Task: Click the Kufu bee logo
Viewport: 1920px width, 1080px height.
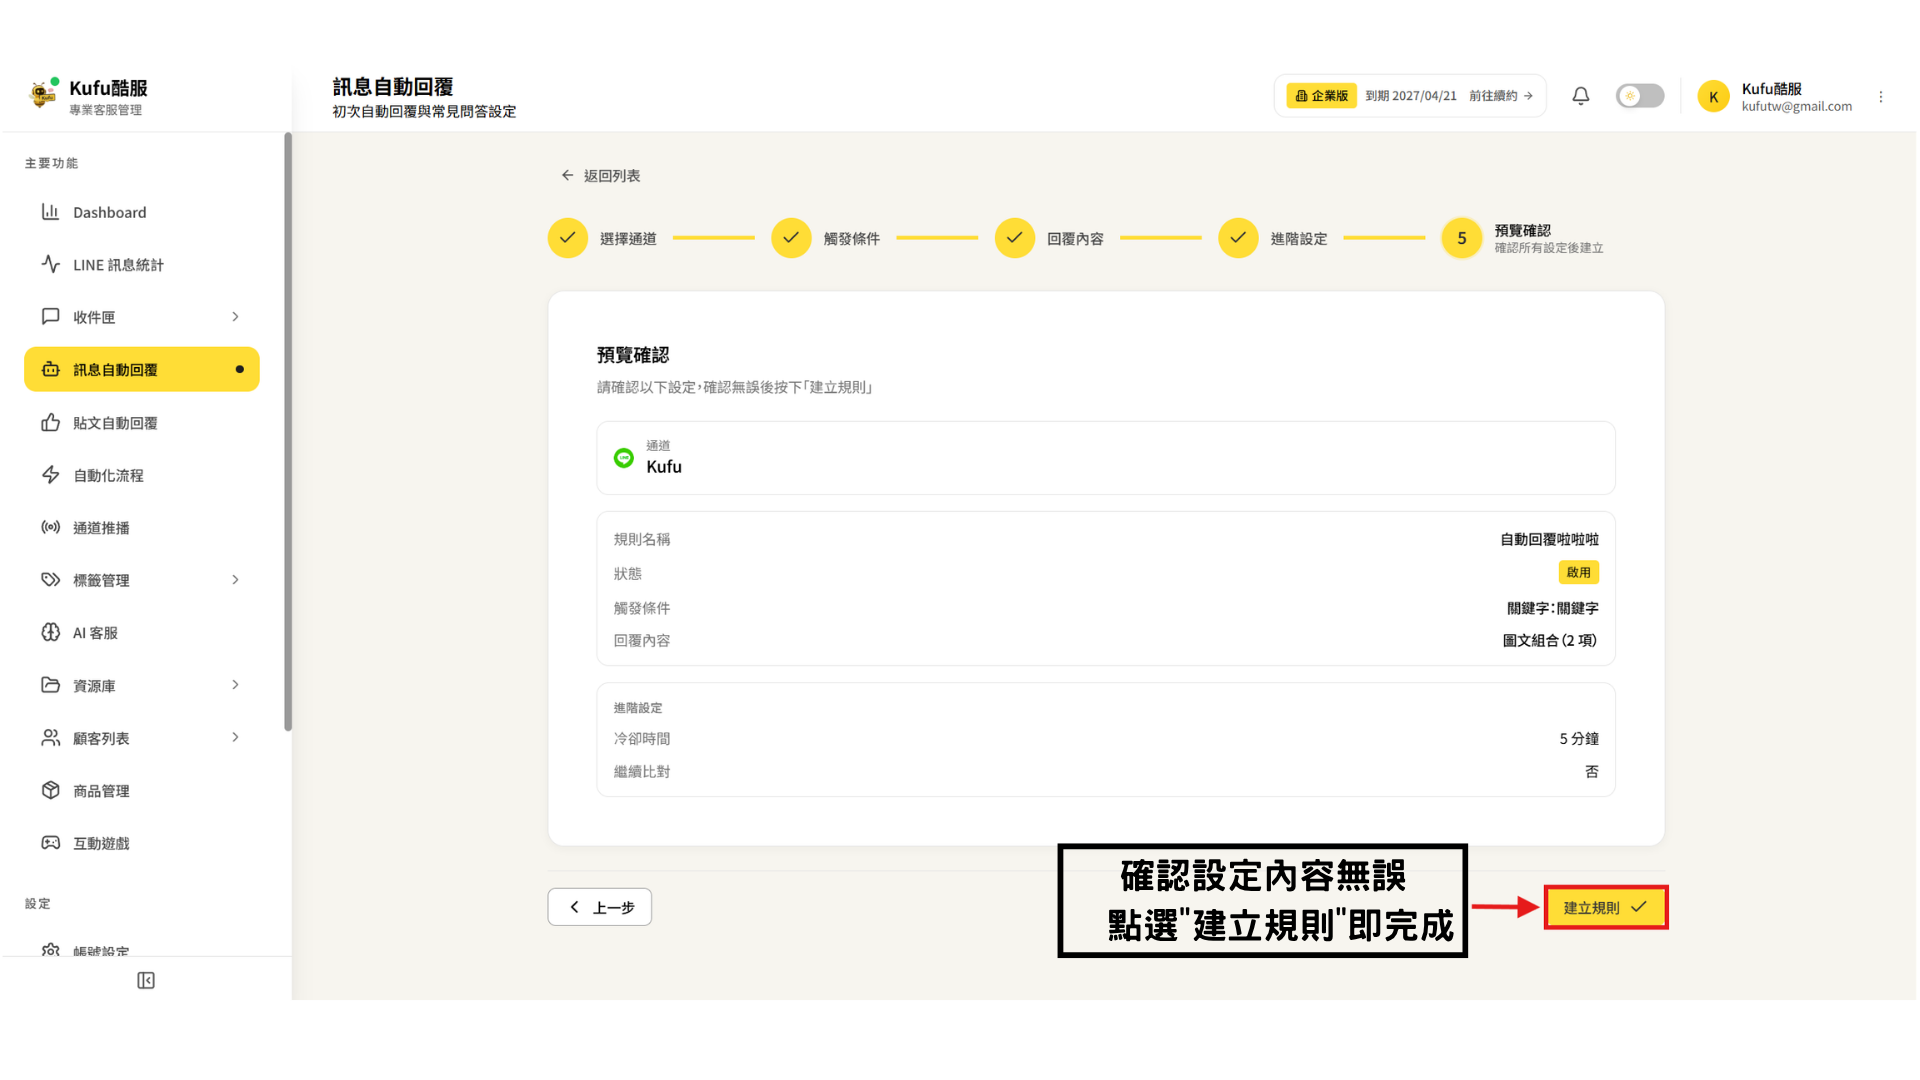Action: click(43, 94)
